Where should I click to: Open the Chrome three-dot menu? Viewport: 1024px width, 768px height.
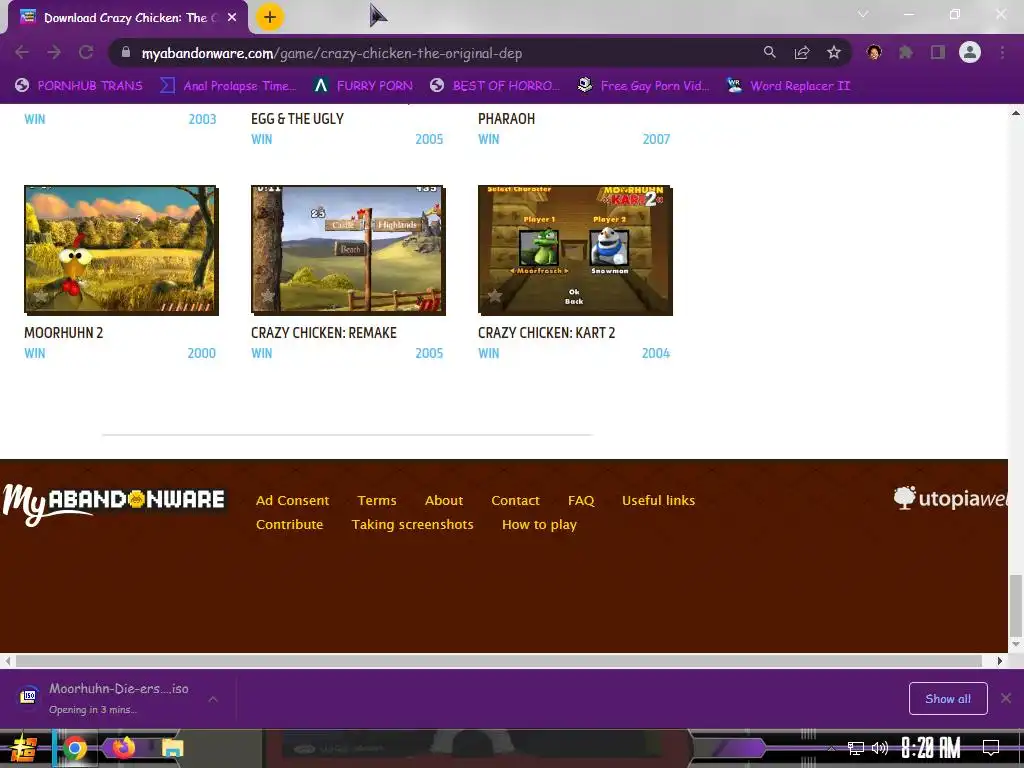click(x=1002, y=53)
